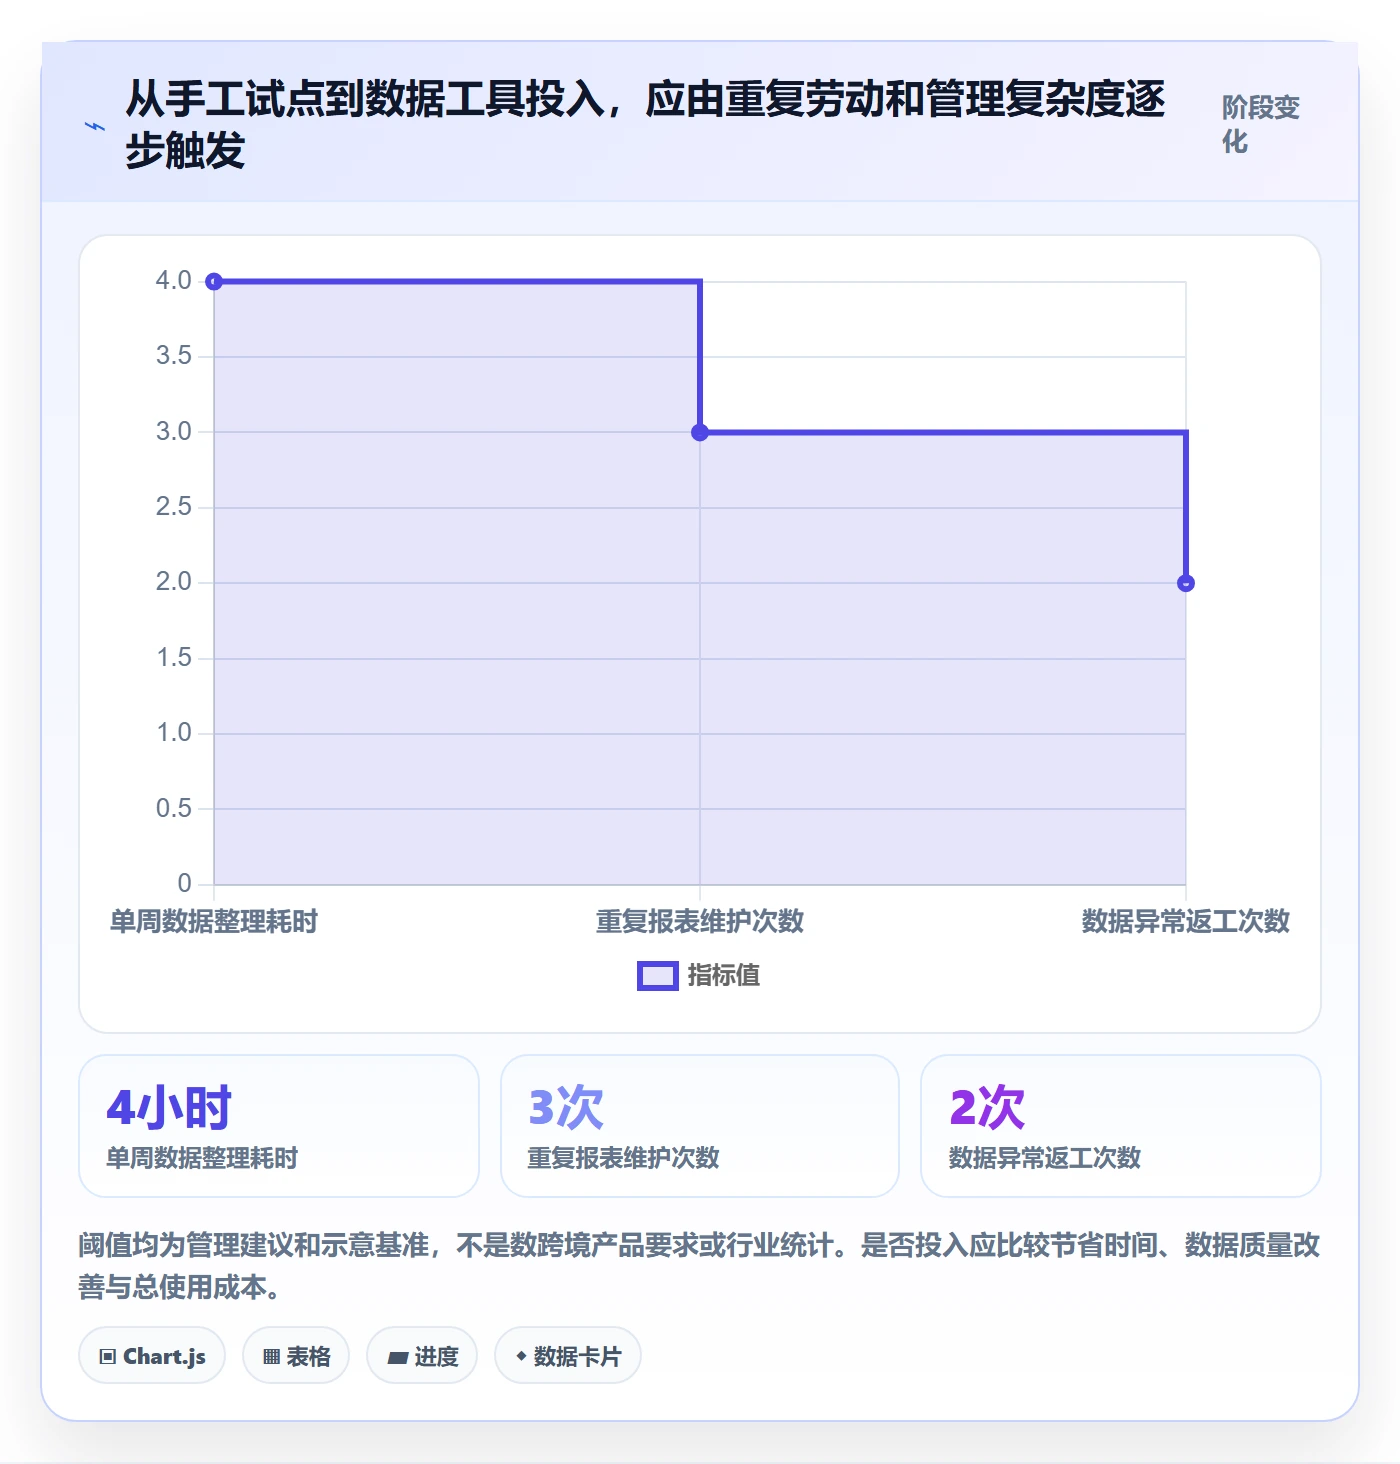The width and height of the screenshot is (1400, 1464).
Task: Click the chart data point at value 4.0
Action: point(214,282)
